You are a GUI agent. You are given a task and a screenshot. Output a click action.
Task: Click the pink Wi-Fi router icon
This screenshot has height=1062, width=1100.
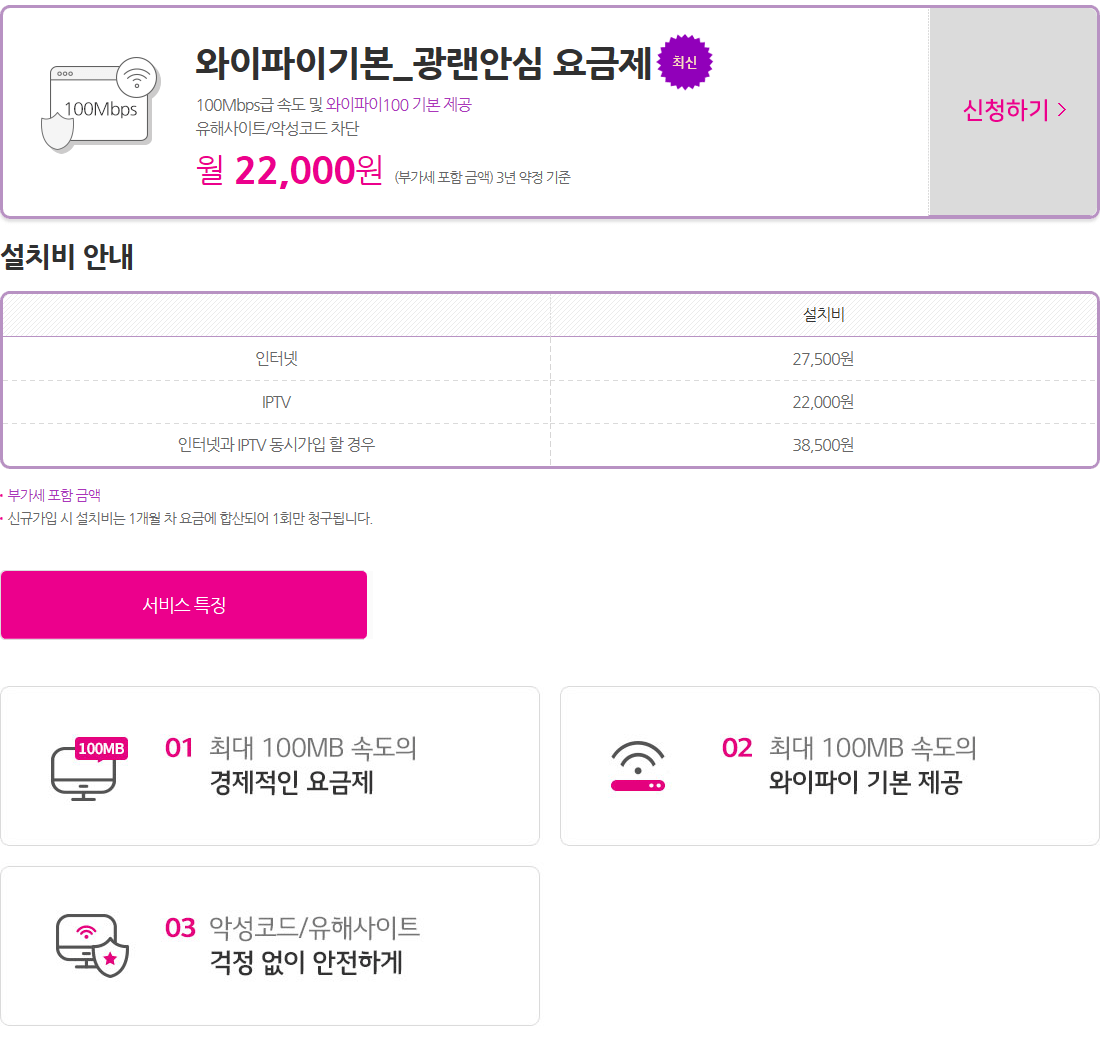click(x=638, y=767)
